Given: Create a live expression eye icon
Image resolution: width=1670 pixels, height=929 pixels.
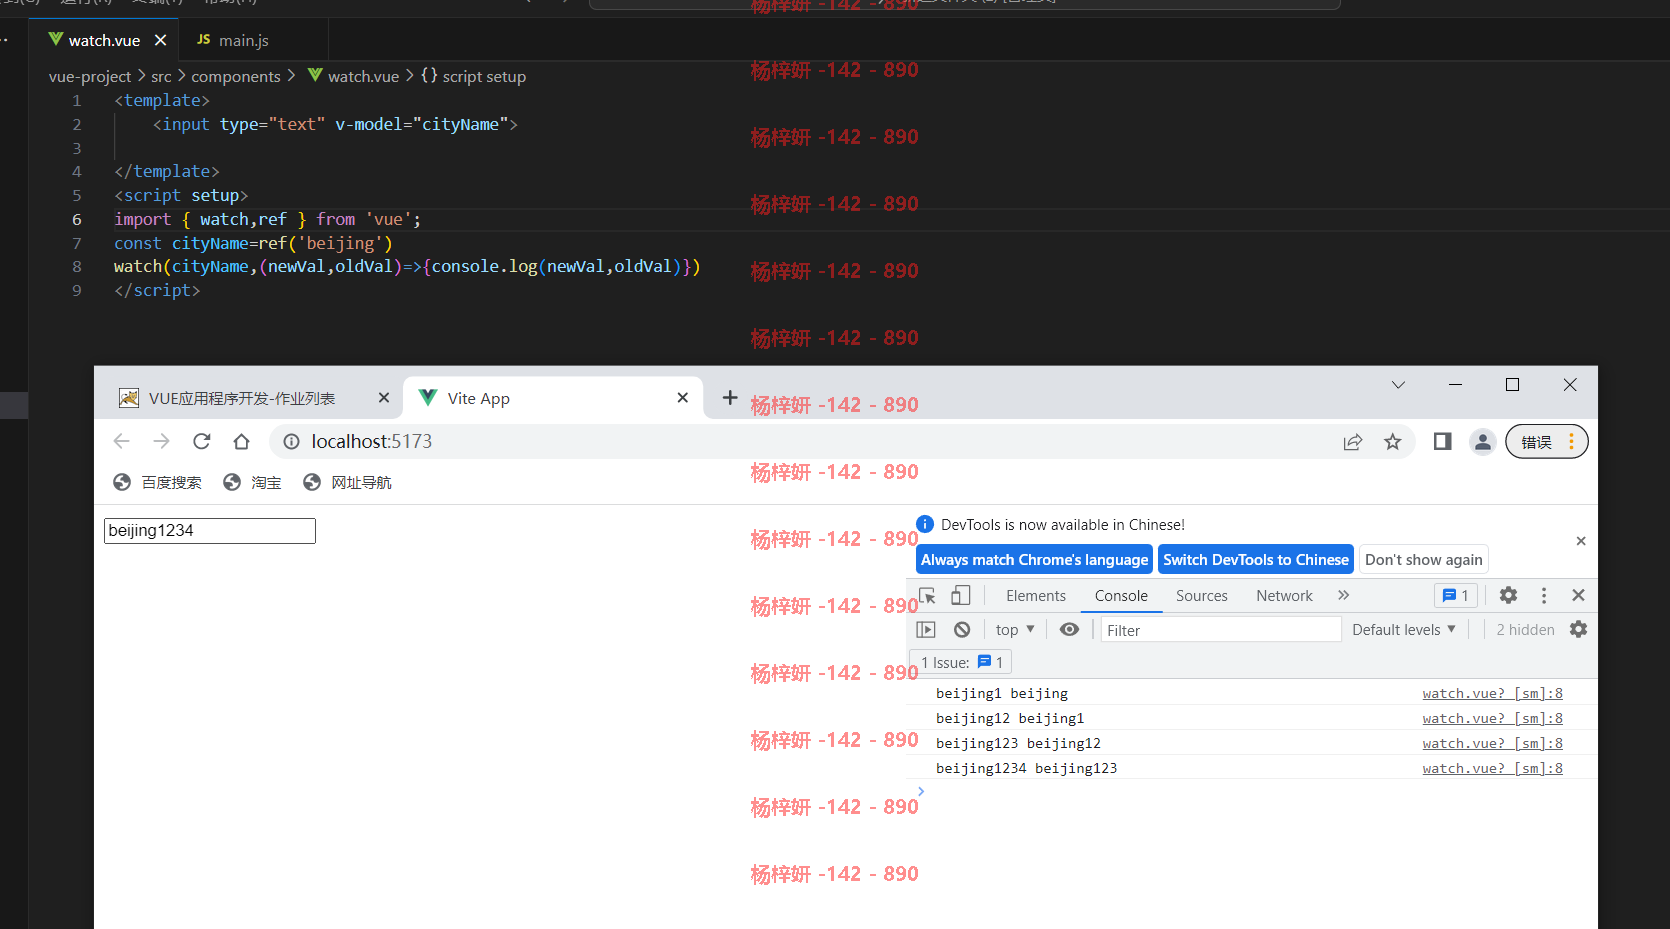Looking at the screenshot, I should (x=1069, y=629).
